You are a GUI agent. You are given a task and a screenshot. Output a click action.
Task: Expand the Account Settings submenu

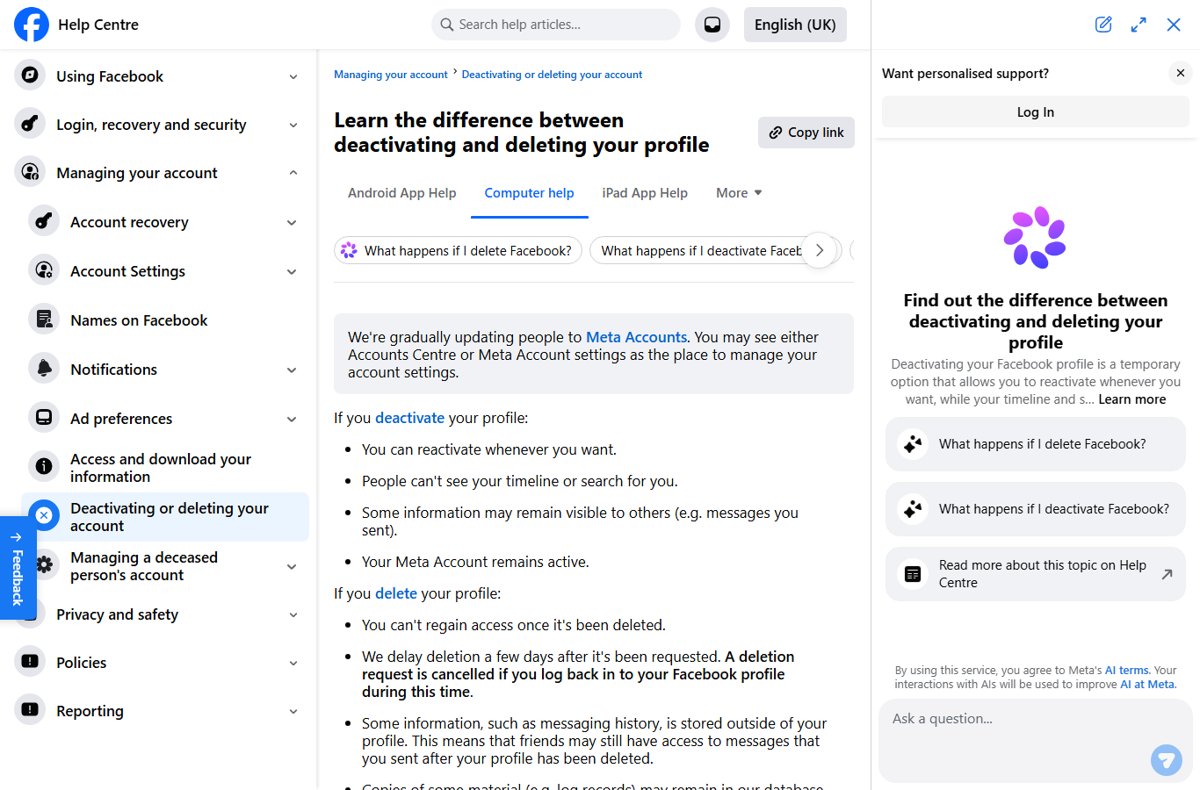click(x=292, y=271)
